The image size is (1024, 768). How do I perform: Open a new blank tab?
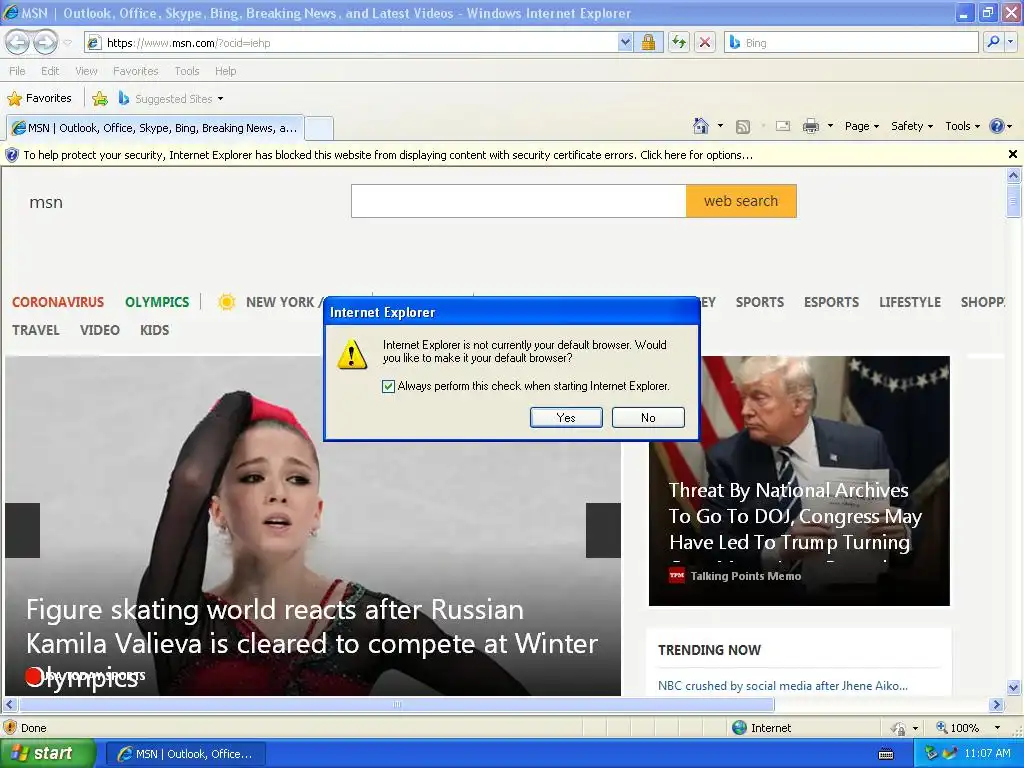pyautogui.click(x=319, y=129)
